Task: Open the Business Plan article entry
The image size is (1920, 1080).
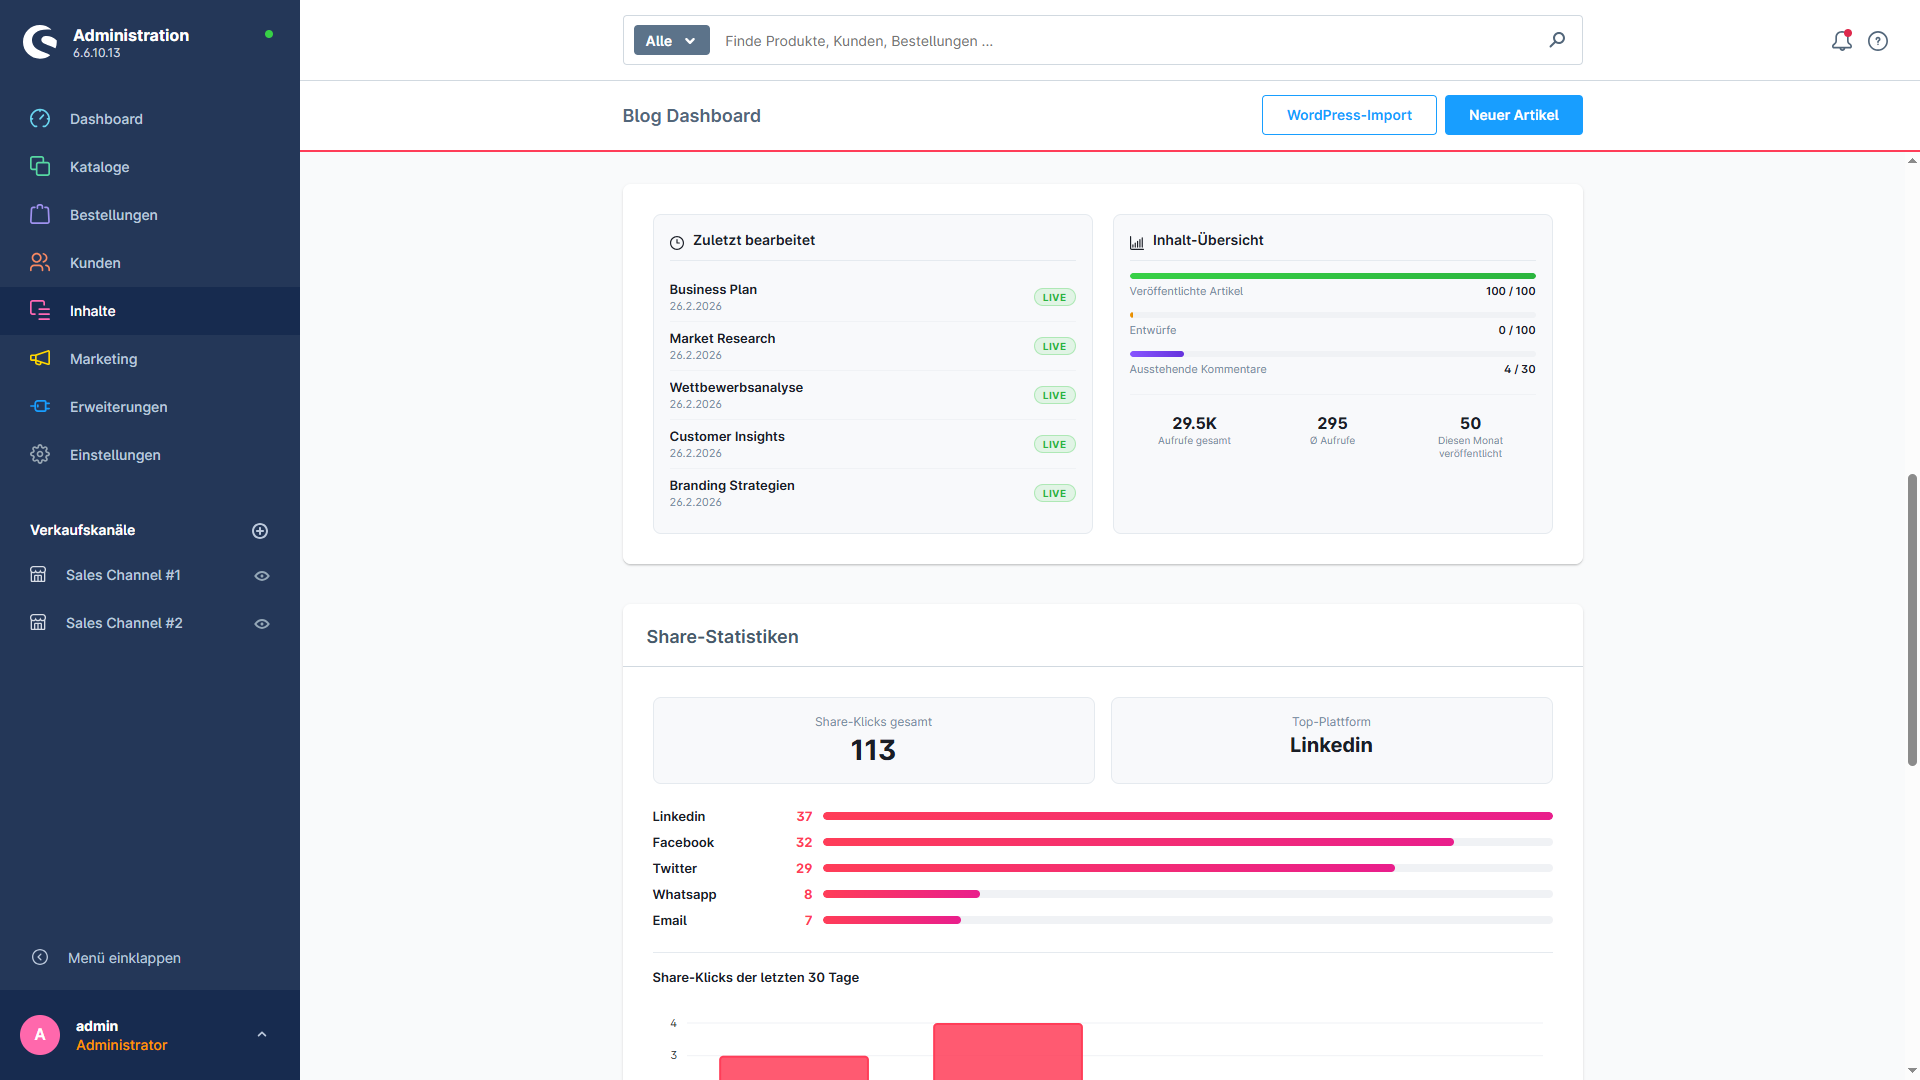Action: tap(872, 297)
